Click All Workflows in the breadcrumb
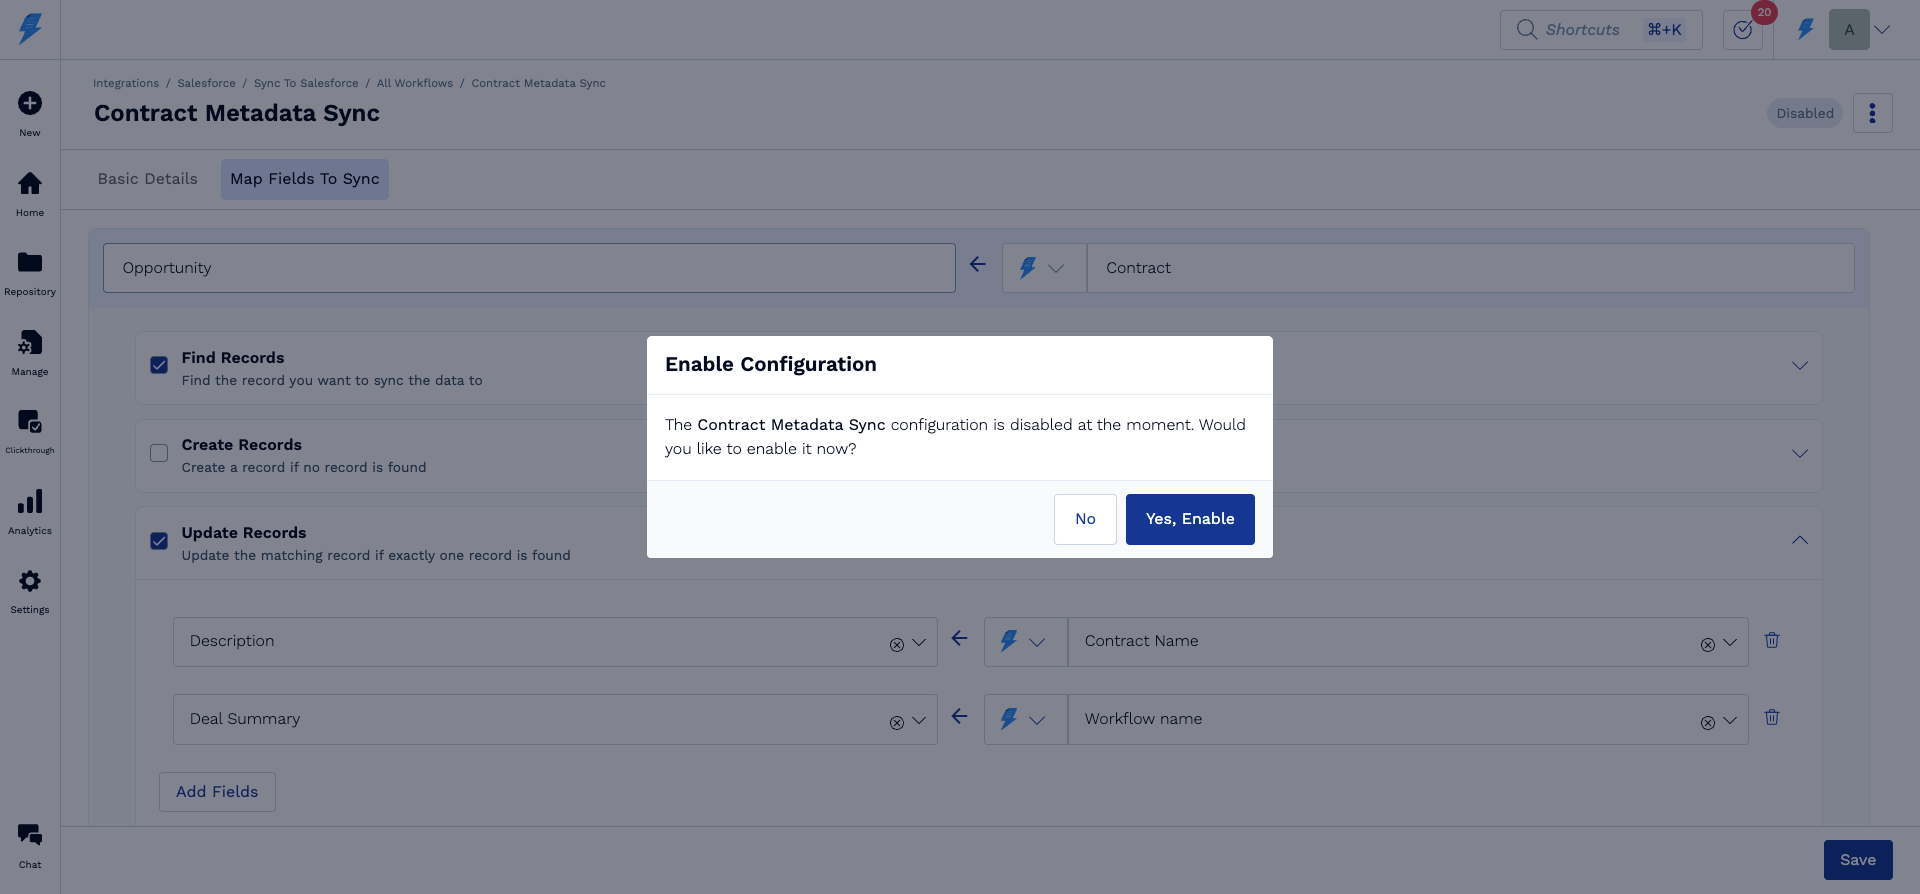The height and width of the screenshot is (894, 1920). point(414,84)
